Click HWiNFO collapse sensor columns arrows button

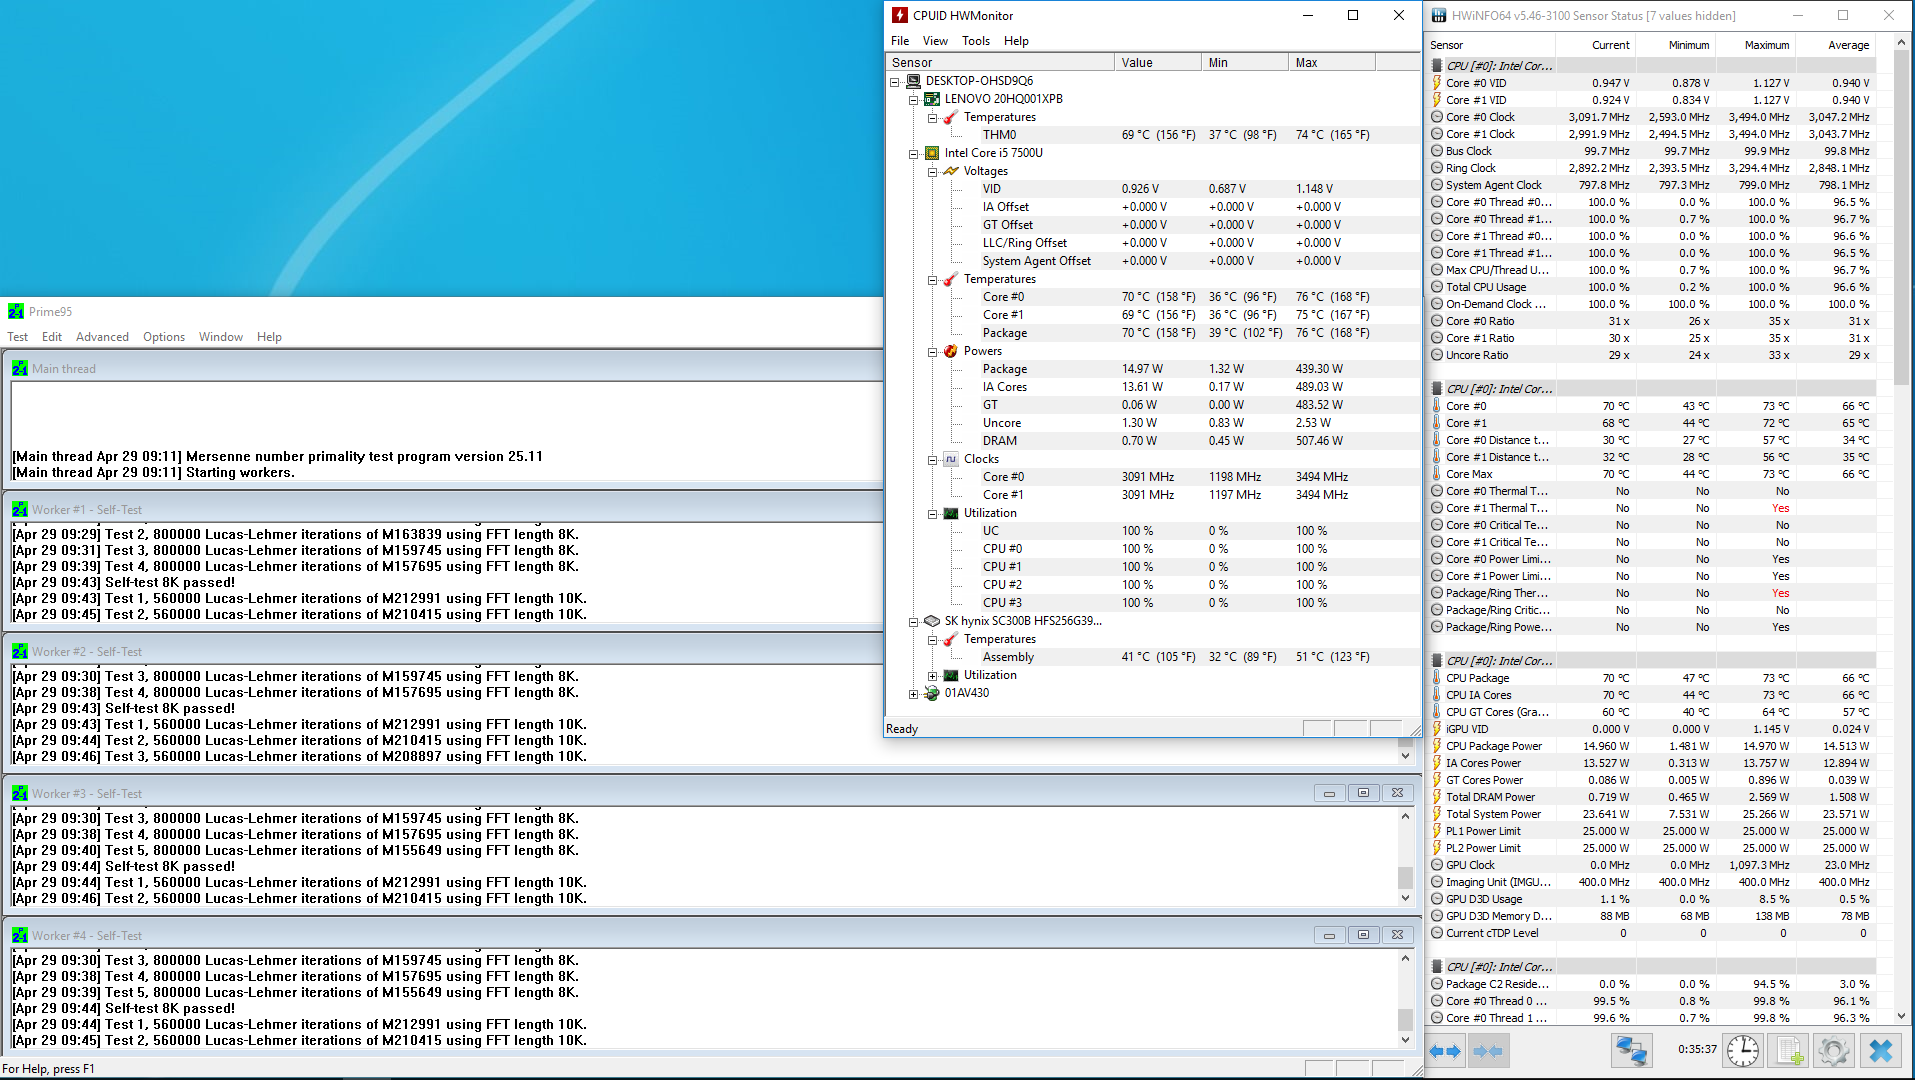(x=1488, y=1051)
